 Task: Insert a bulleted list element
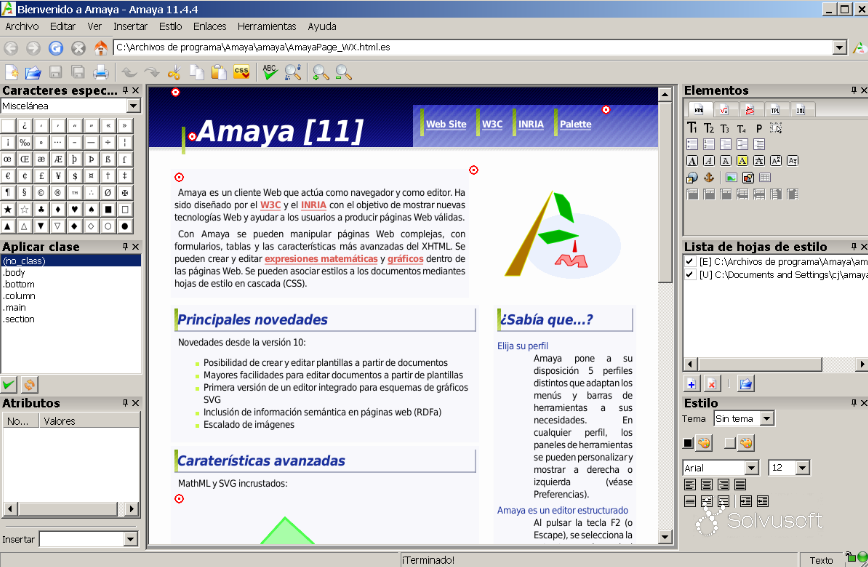(692, 145)
